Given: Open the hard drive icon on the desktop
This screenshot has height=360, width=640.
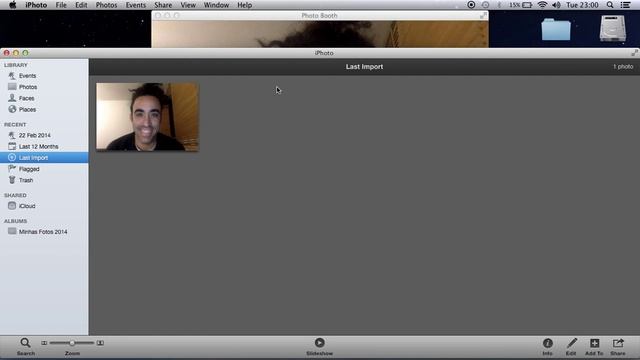Looking at the screenshot, I should (x=613, y=28).
